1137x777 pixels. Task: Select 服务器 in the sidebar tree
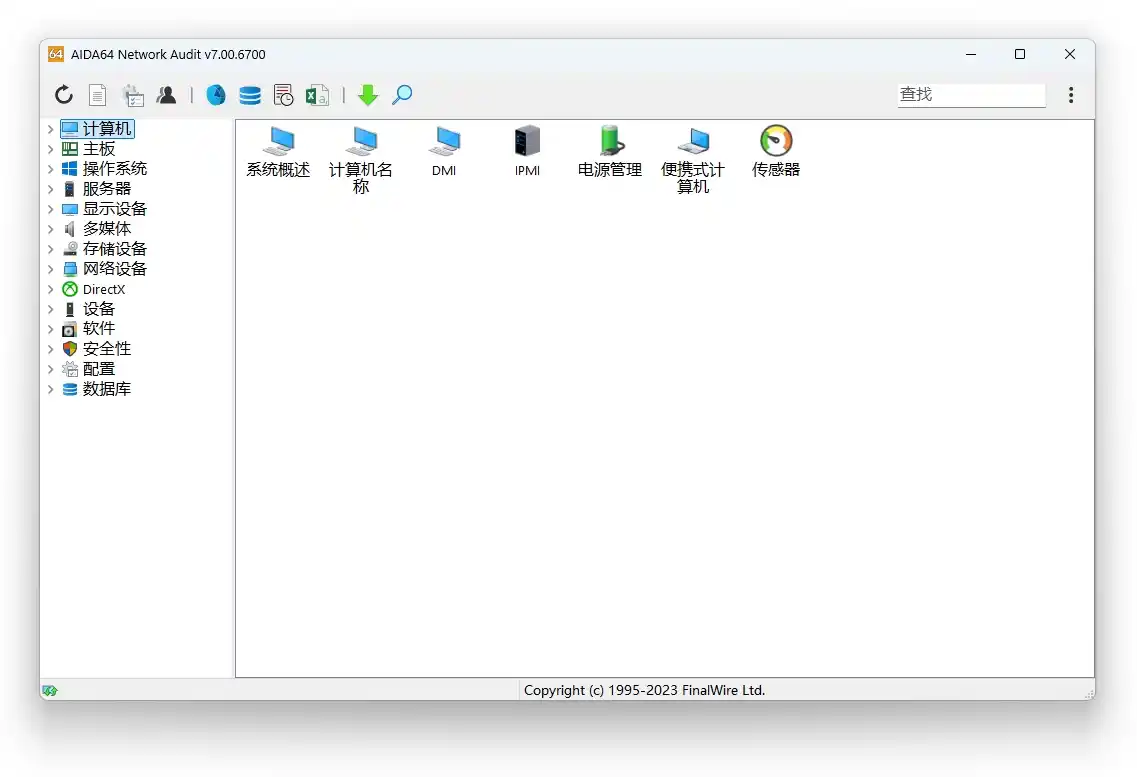tap(96, 189)
